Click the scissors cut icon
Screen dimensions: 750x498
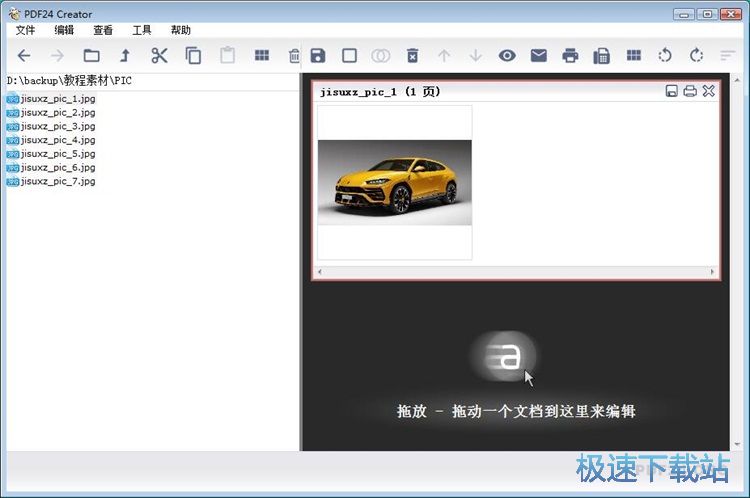tap(159, 56)
